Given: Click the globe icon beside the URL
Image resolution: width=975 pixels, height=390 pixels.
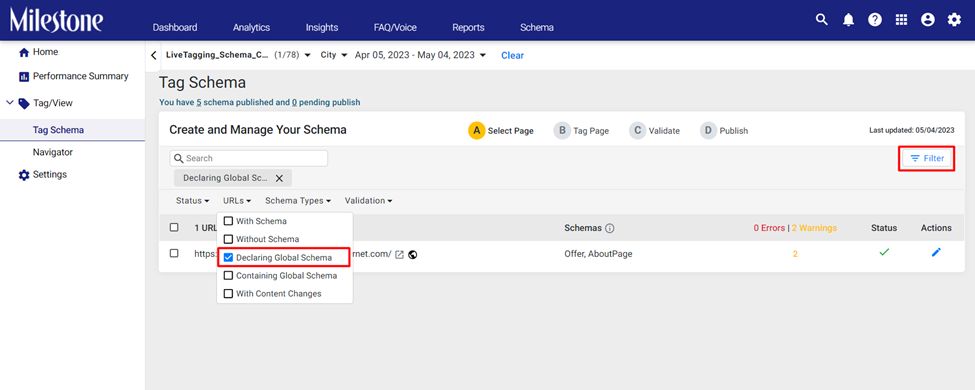Looking at the screenshot, I should coord(412,254).
